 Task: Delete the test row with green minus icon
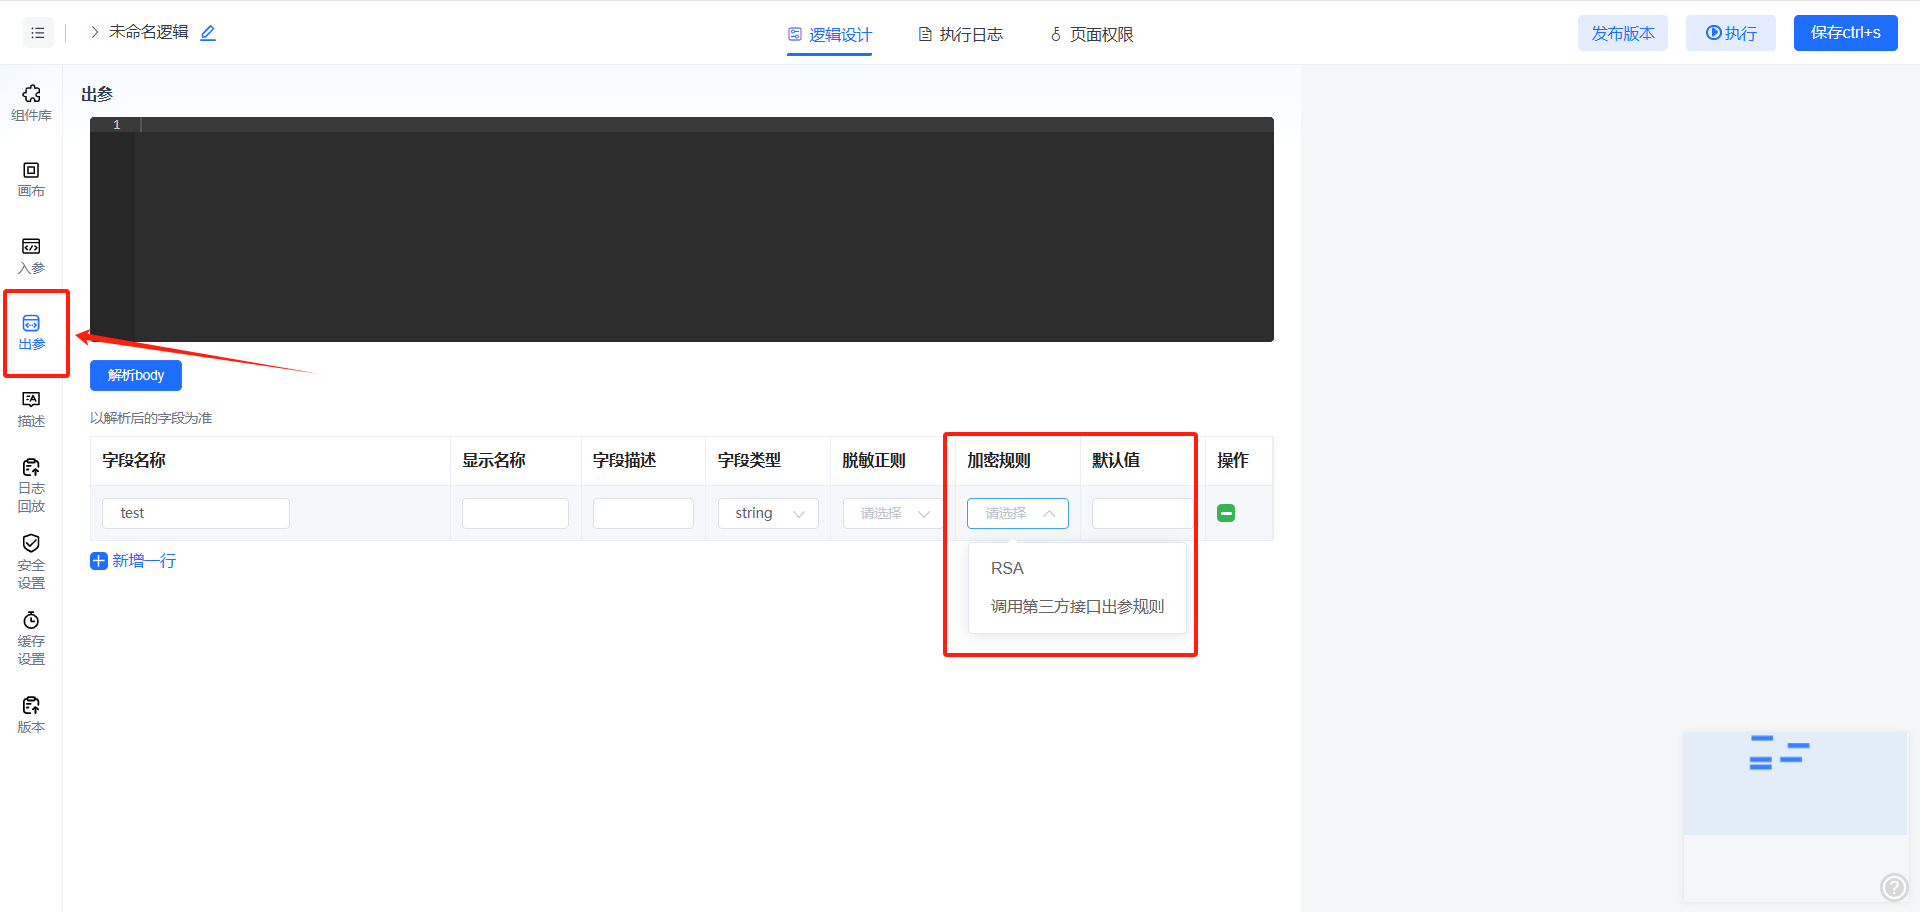(1226, 513)
